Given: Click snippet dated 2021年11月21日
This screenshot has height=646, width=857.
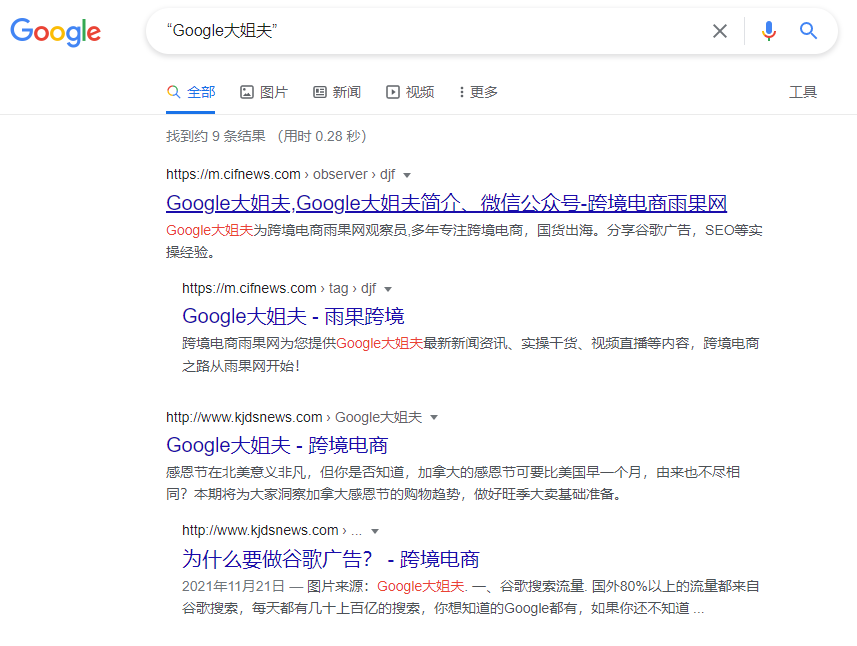Looking at the screenshot, I should coord(471,597).
